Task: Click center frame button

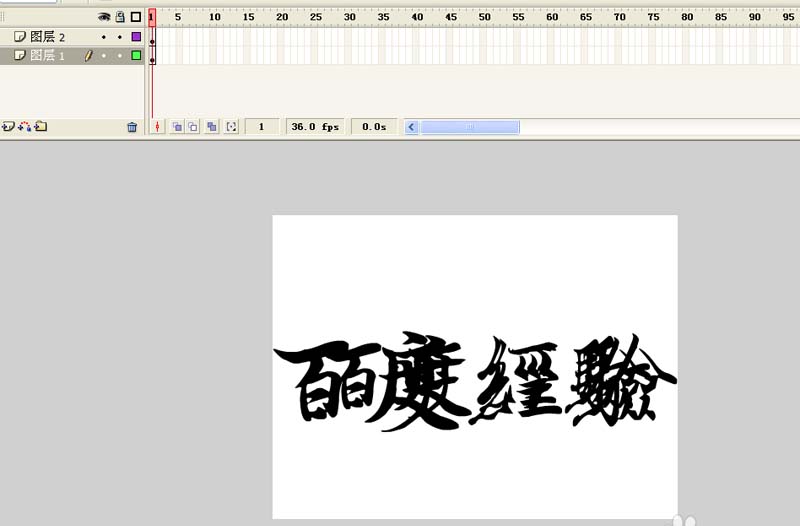Action: click(158, 127)
